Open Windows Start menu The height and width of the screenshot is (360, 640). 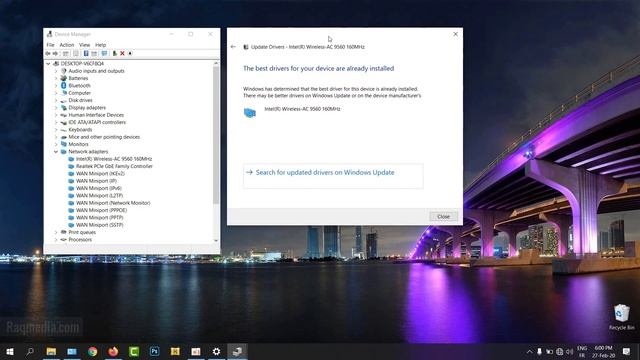tap(10, 351)
